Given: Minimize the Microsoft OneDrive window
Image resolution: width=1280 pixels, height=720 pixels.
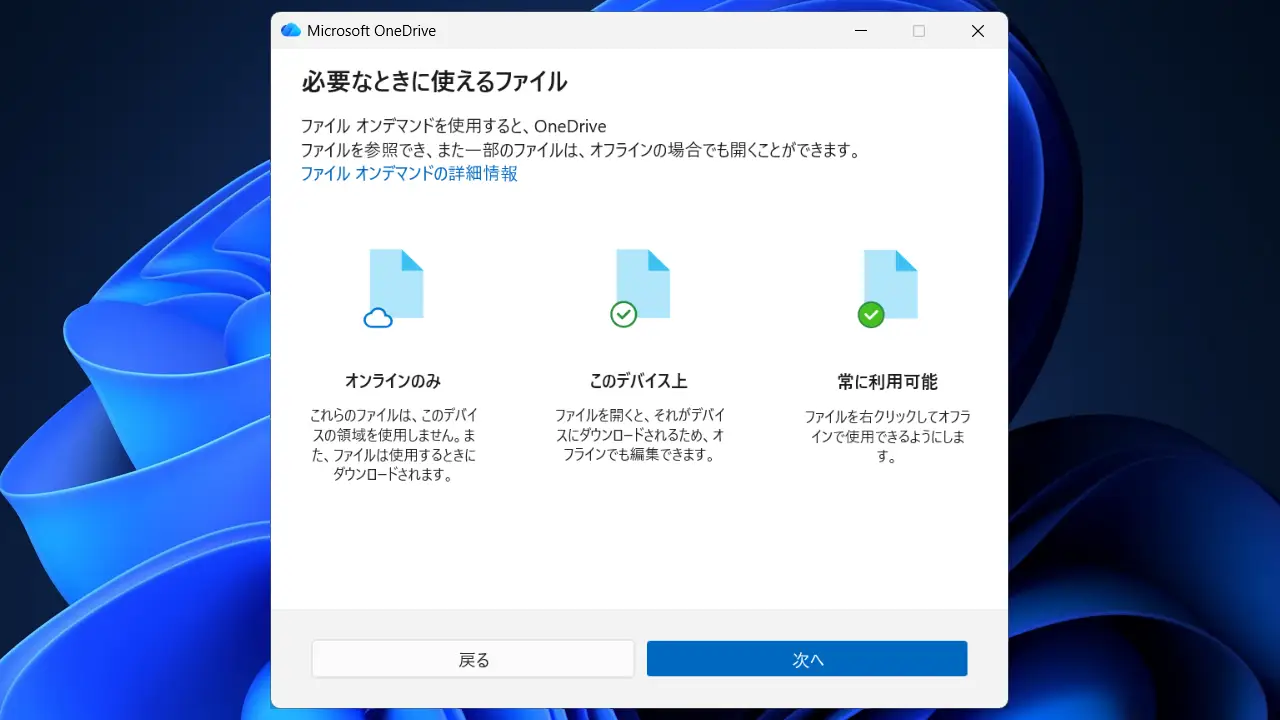Looking at the screenshot, I should (x=861, y=31).
